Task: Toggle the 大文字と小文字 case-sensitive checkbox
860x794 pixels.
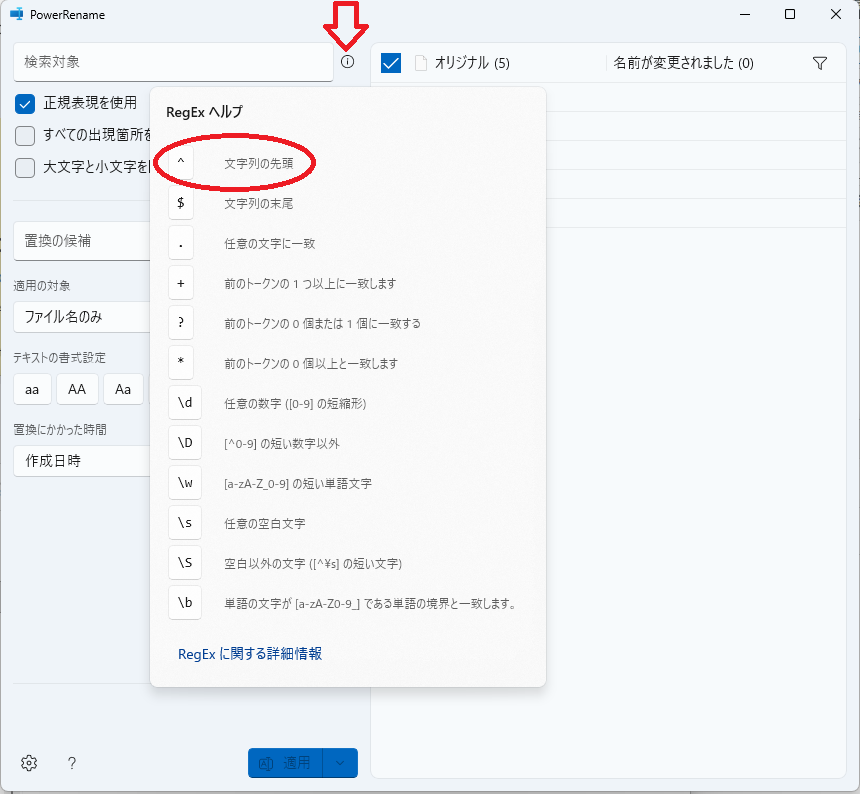Action: coord(25,167)
